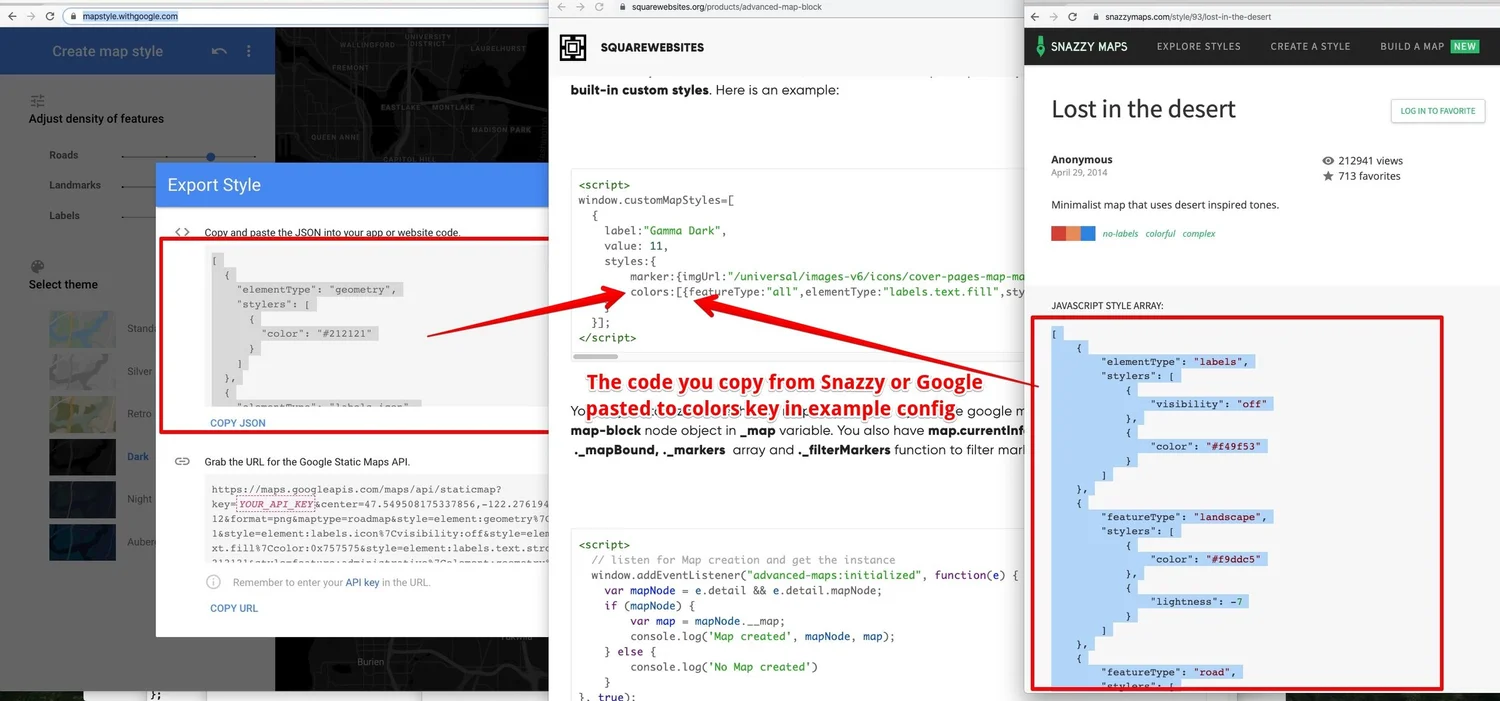The height and width of the screenshot is (701, 1500).
Task: Click the angle-brackets code icon in Export Style dialog
Action: [184, 231]
